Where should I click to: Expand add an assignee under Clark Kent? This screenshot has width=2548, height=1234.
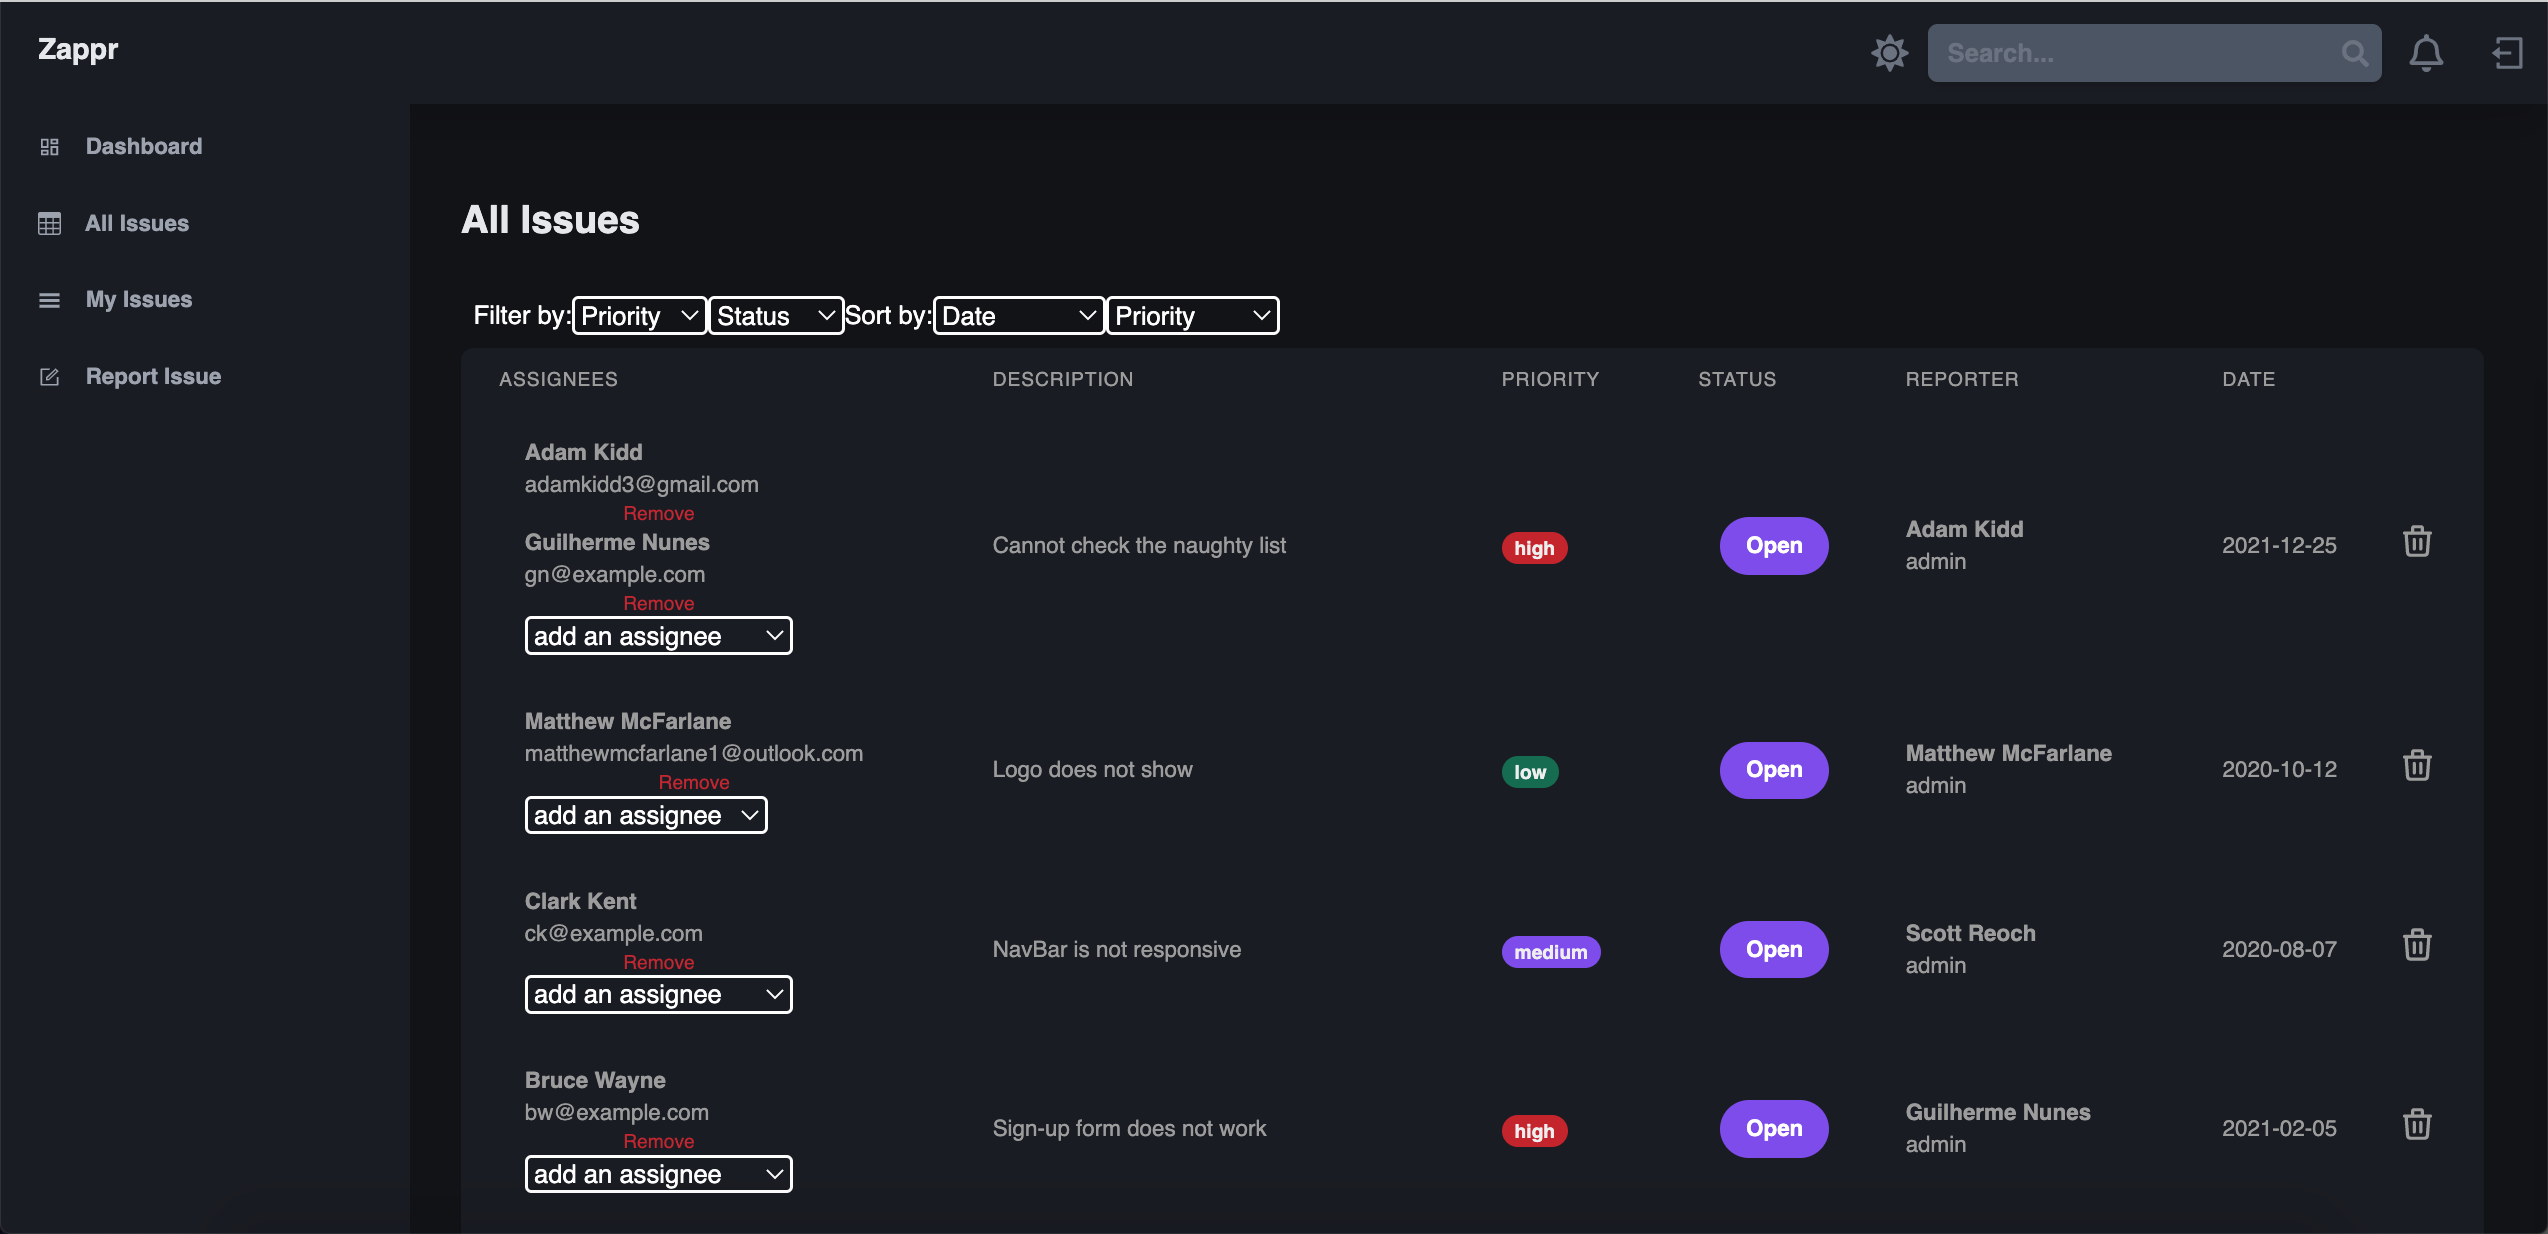coord(658,995)
